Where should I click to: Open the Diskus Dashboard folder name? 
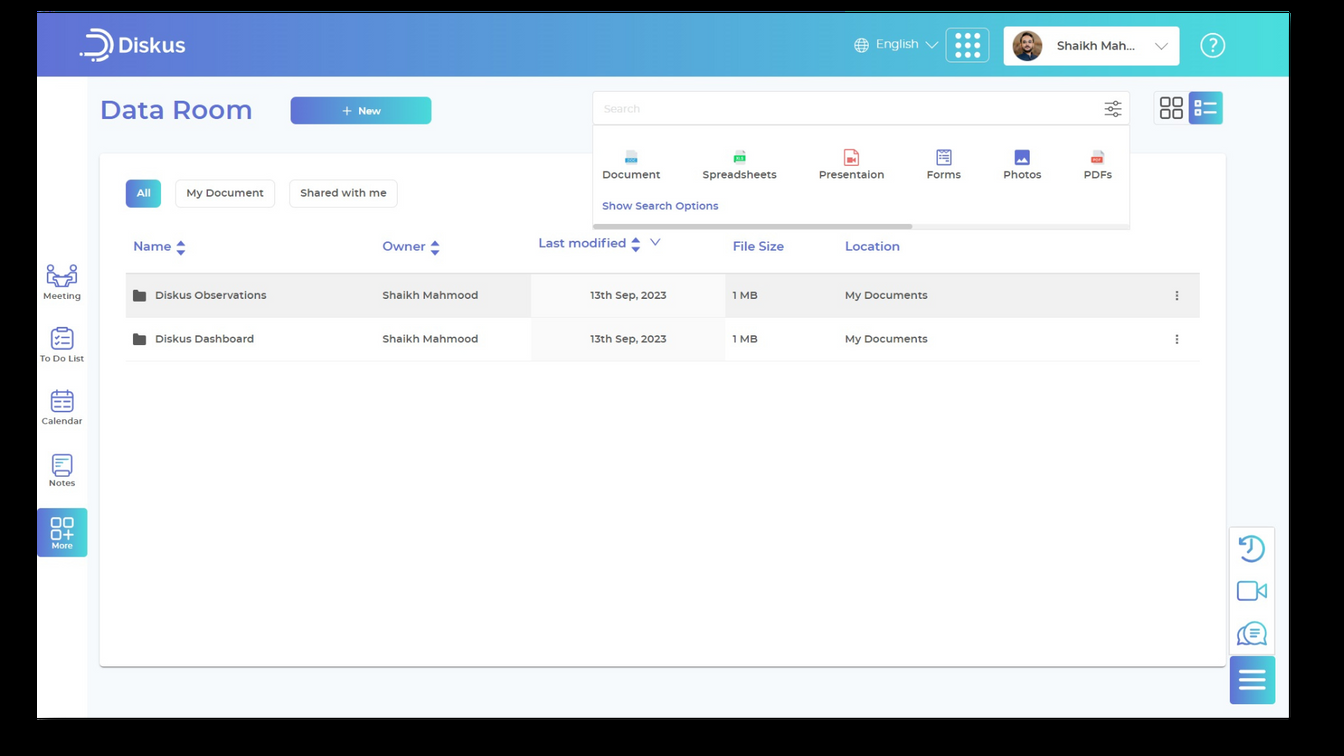tap(204, 339)
